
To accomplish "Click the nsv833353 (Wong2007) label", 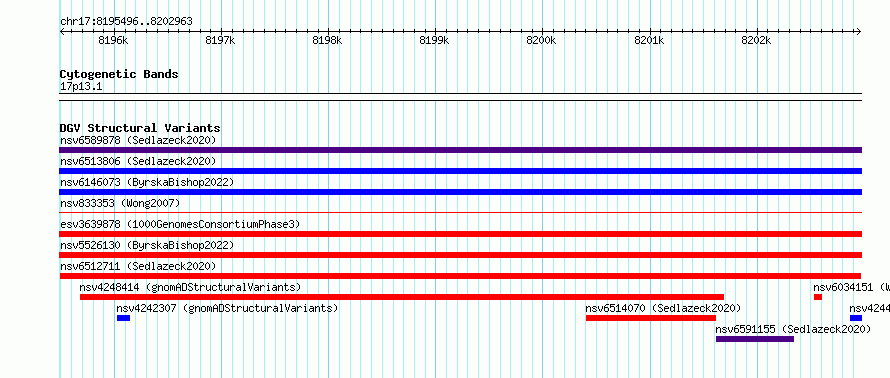I will [x=120, y=203].
